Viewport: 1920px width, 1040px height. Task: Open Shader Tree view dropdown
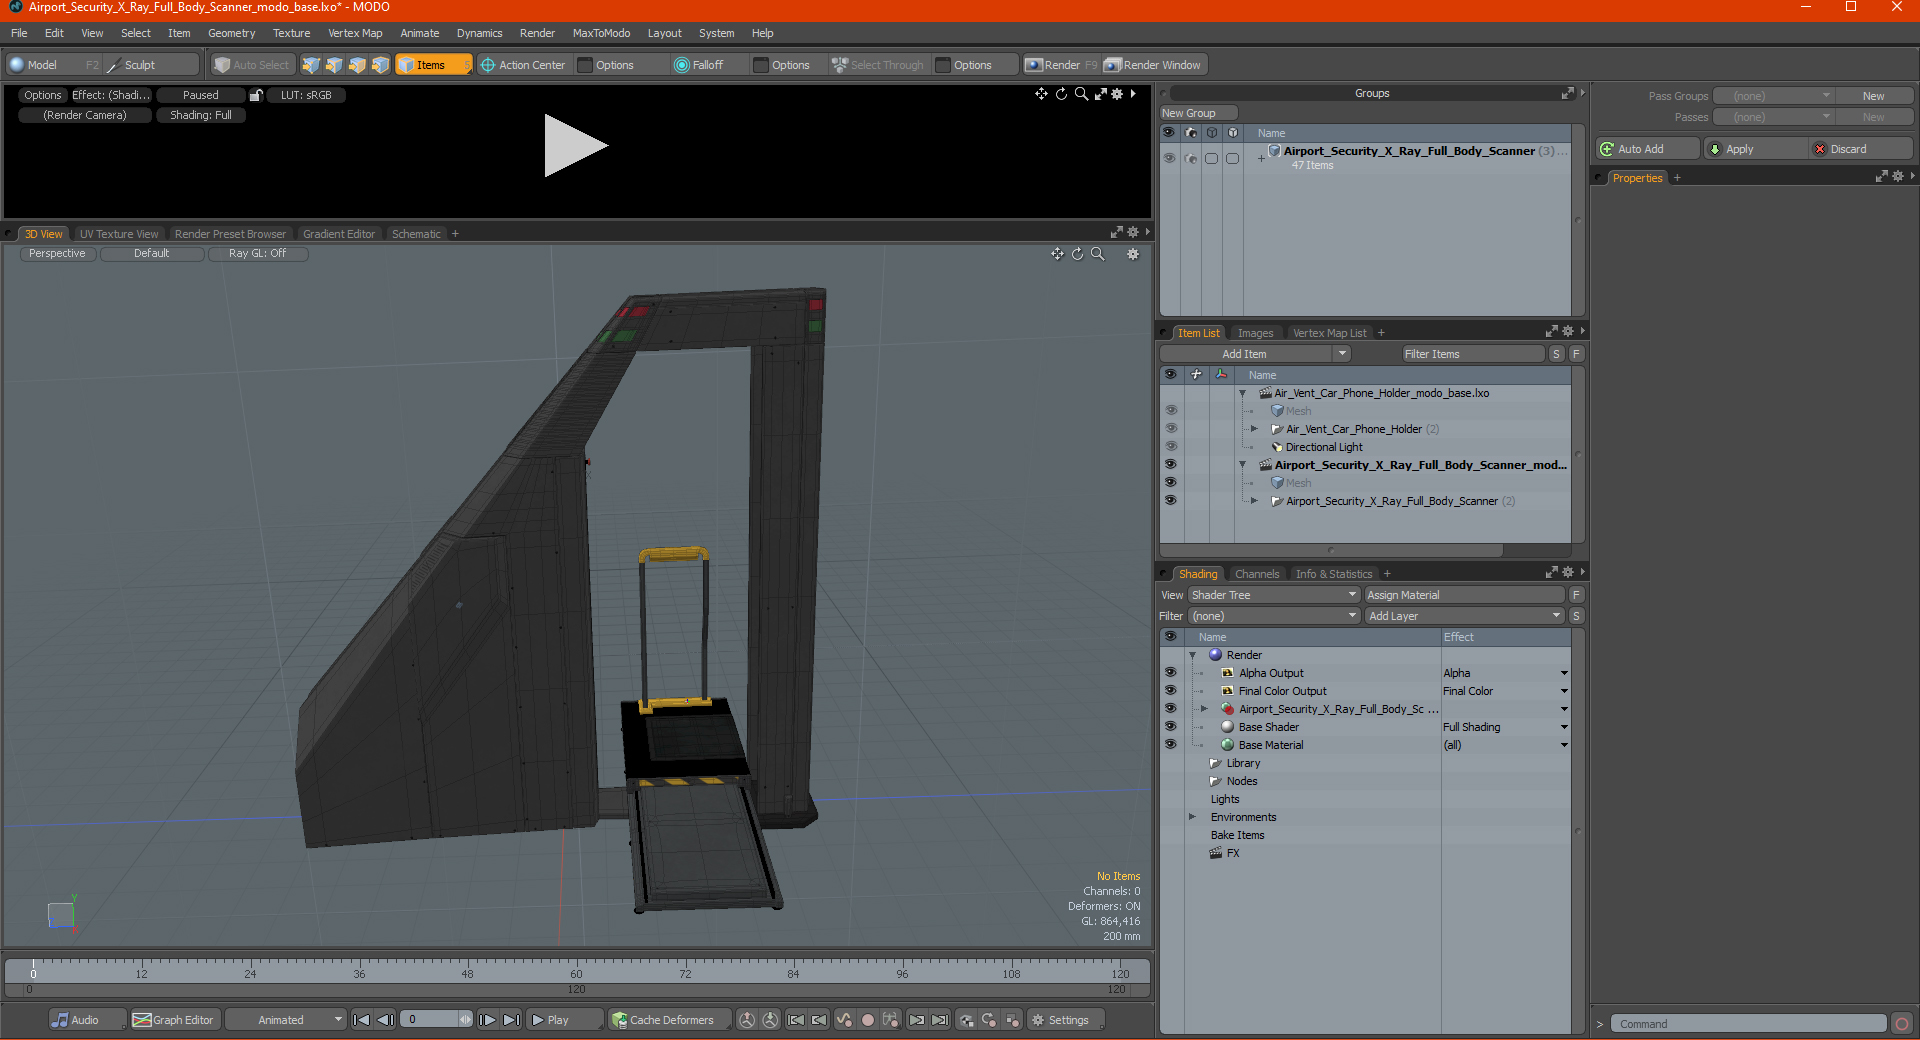1274,595
